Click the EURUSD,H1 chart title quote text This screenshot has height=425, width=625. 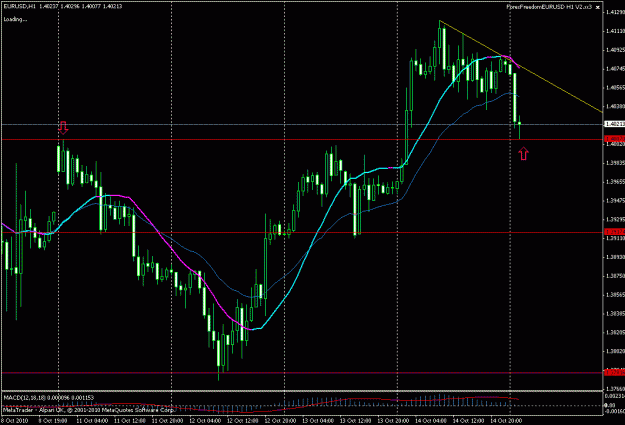click(63, 6)
